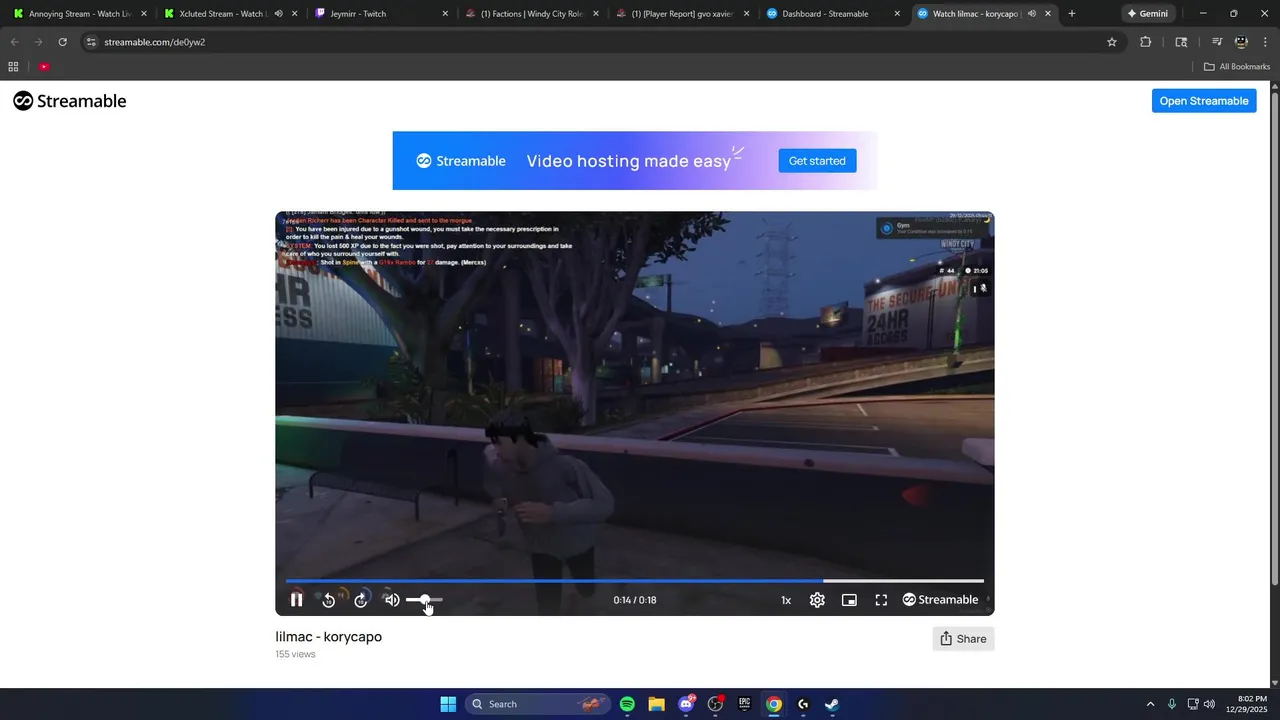
Task: Switch to the Annoying Stream tab
Action: [80, 14]
